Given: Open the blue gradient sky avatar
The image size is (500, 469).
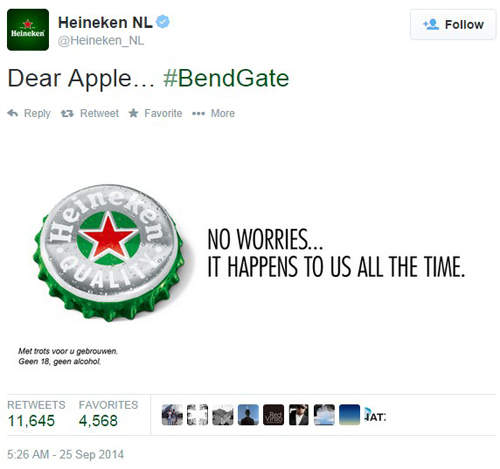Looking at the screenshot, I should pos(349,415).
